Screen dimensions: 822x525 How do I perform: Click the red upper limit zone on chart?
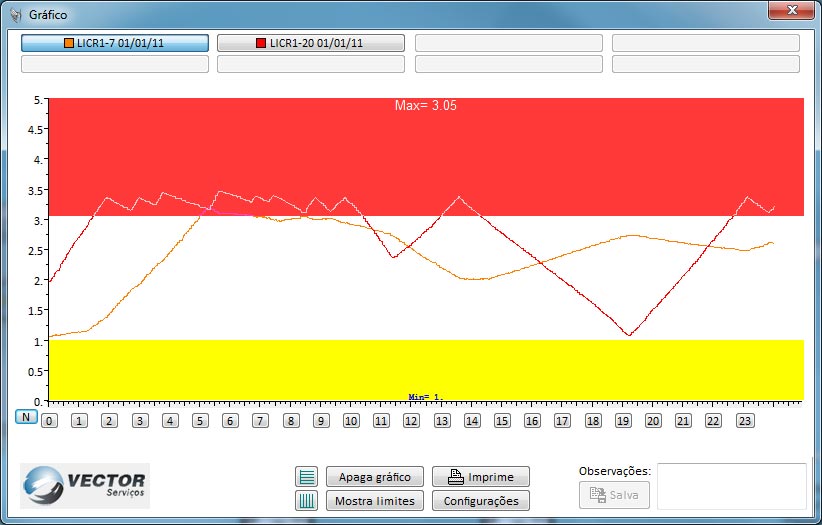(600, 150)
